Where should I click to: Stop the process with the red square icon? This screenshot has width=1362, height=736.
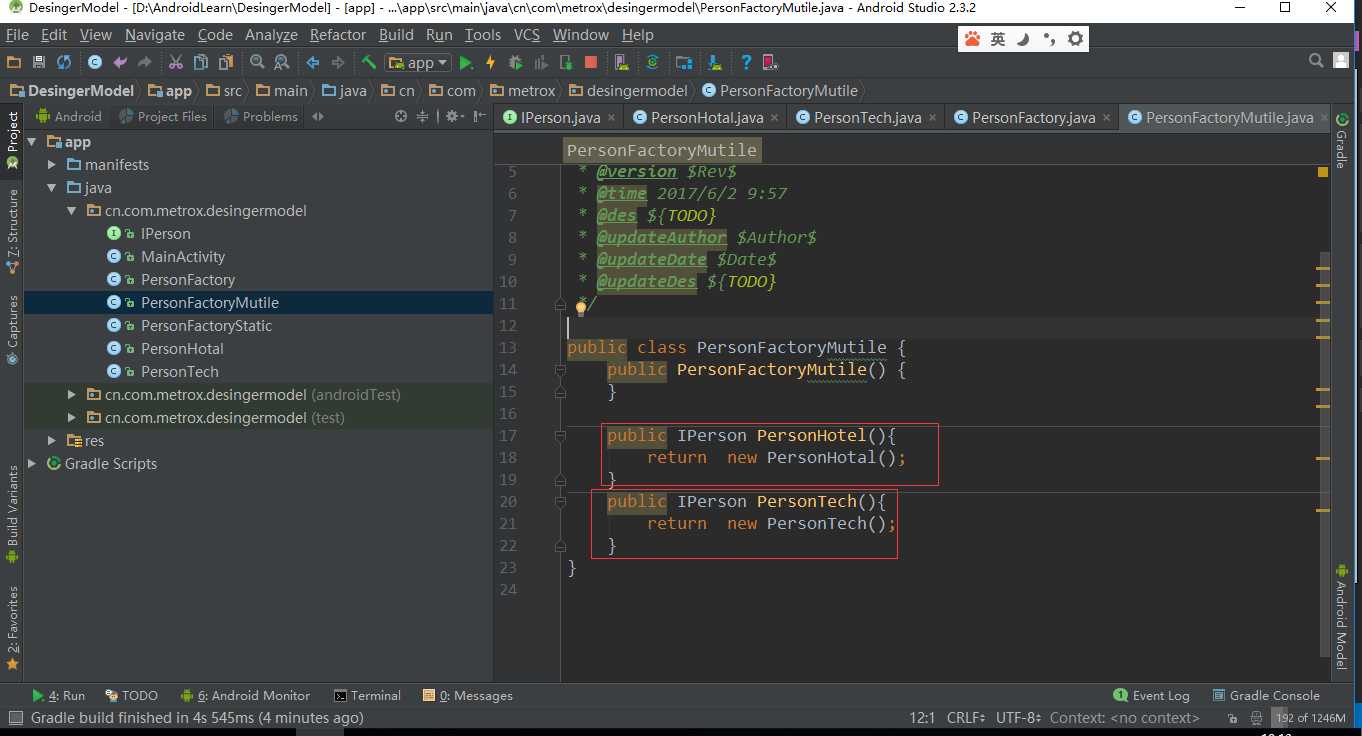pos(591,62)
